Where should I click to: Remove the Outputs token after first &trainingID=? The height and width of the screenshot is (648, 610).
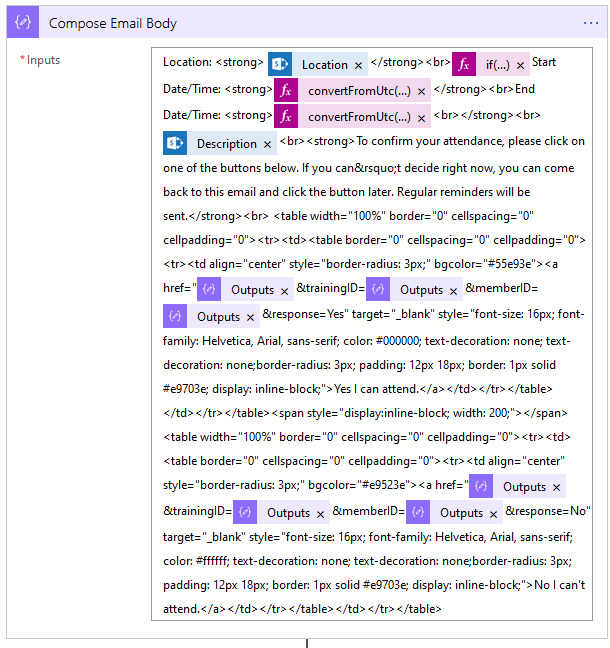[x=454, y=290]
